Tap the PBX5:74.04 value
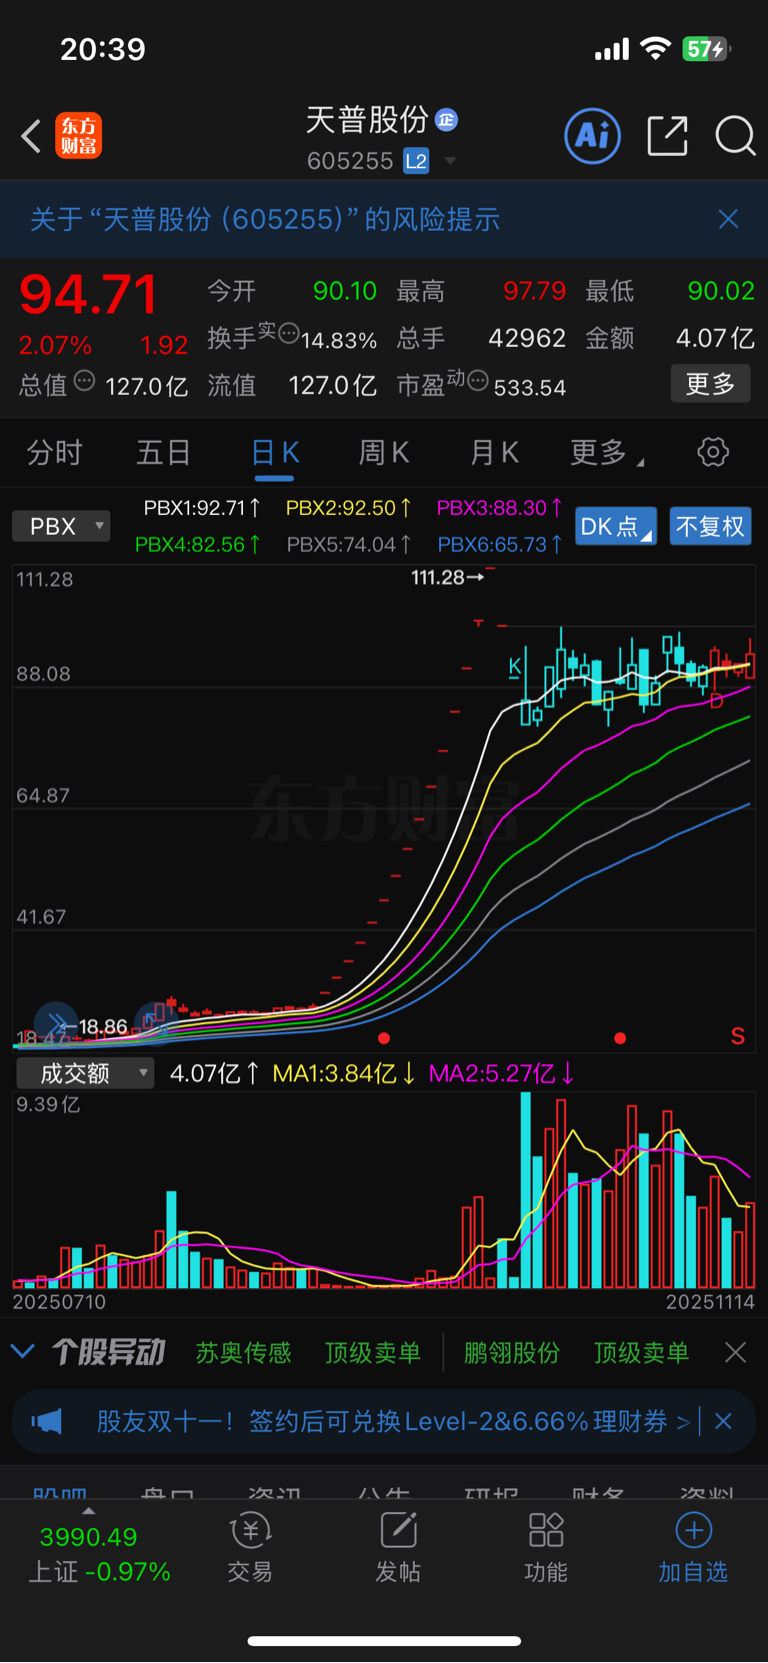The width and height of the screenshot is (768, 1663). pos(349,545)
